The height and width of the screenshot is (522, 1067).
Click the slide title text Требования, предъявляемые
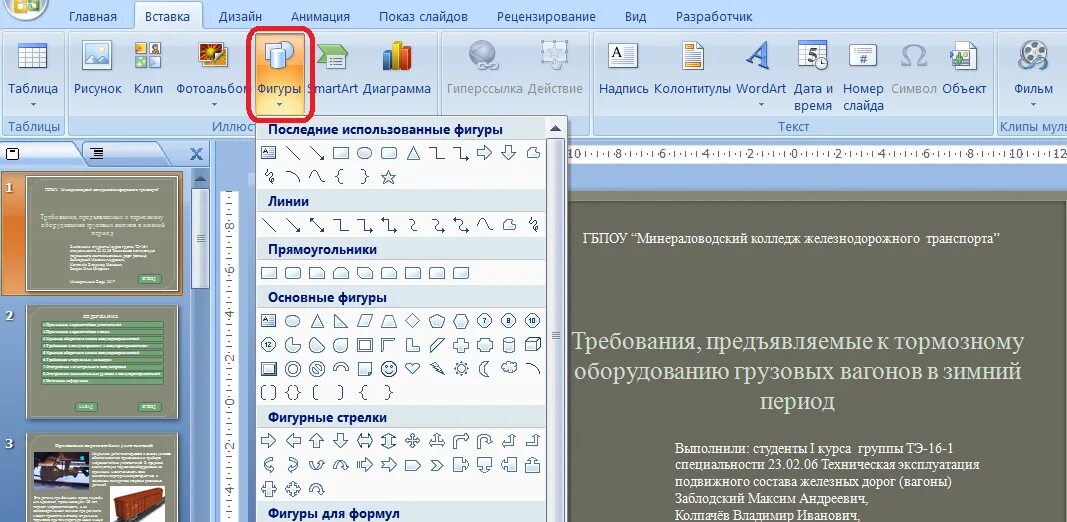pos(797,372)
